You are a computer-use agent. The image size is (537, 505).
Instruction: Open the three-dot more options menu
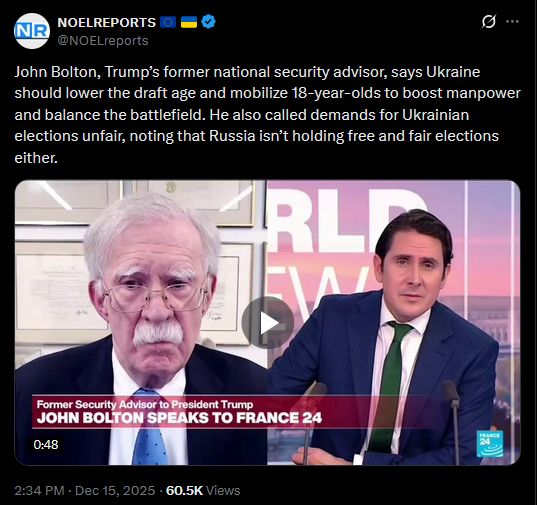[x=512, y=22]
